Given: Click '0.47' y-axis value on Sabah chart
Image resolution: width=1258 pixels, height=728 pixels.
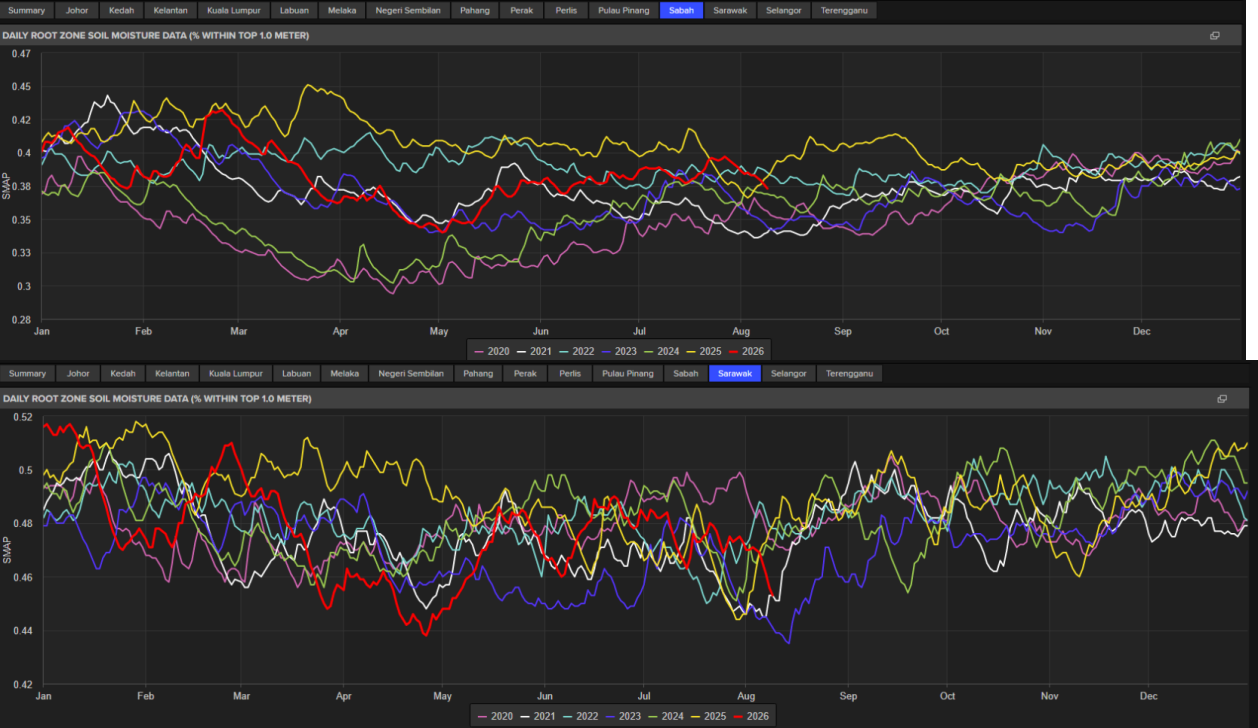Looking at the screenshot, I should 21,54.
